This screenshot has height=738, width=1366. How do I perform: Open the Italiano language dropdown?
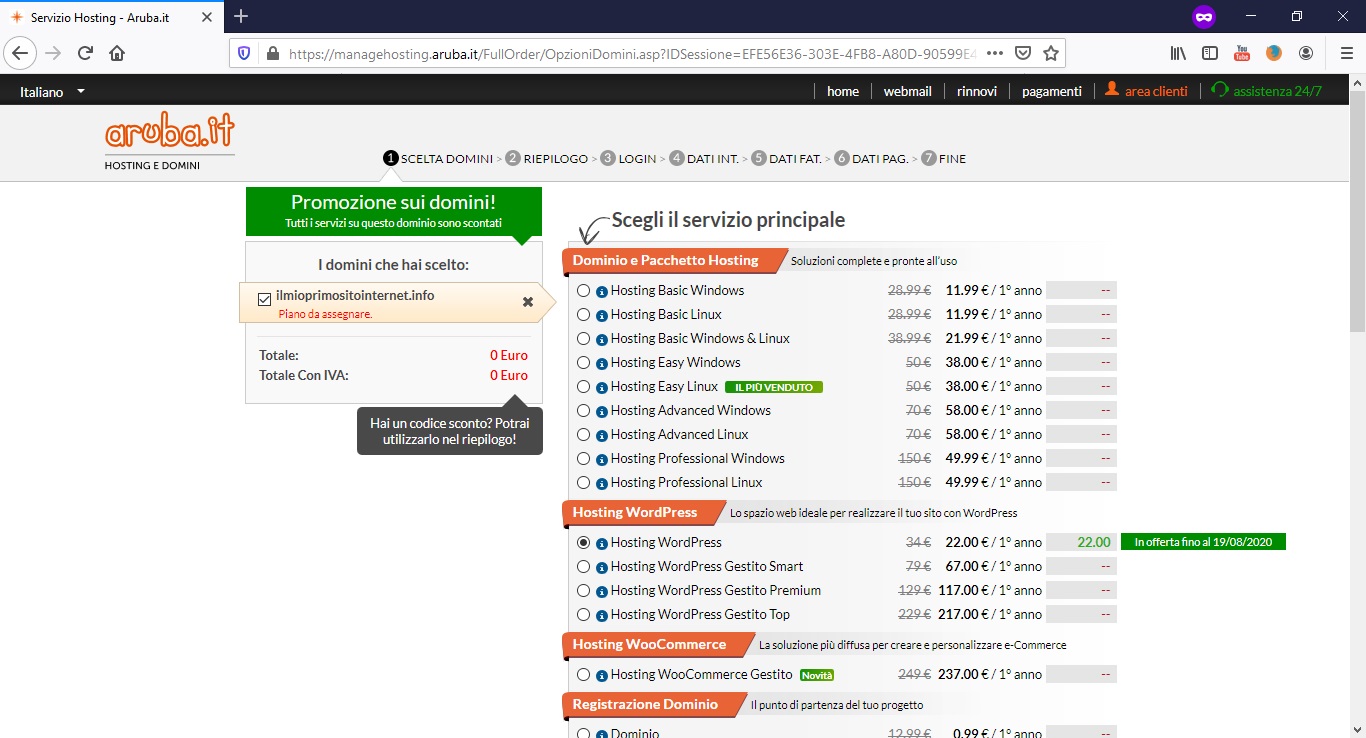click(x=52, y=91)
